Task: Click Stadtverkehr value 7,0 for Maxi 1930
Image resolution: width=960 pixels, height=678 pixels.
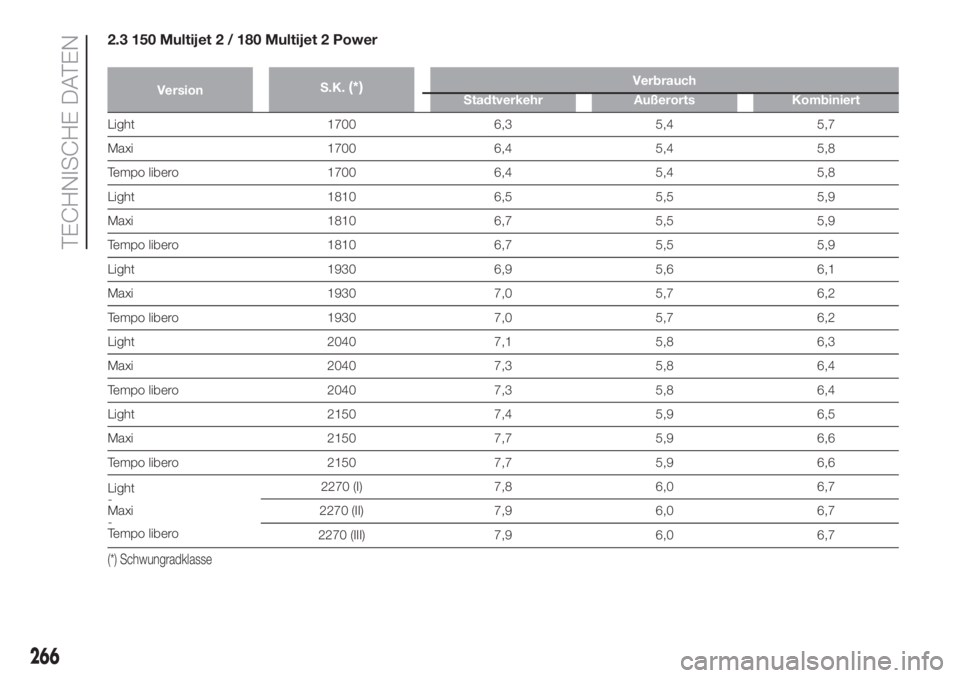Action: click(503, 293)
